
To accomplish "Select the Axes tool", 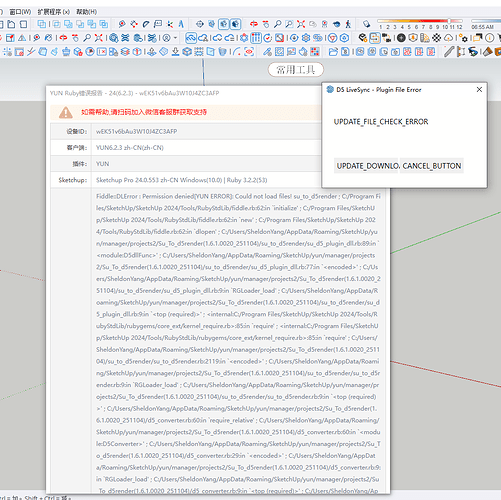I will click(x=170, y=24).
